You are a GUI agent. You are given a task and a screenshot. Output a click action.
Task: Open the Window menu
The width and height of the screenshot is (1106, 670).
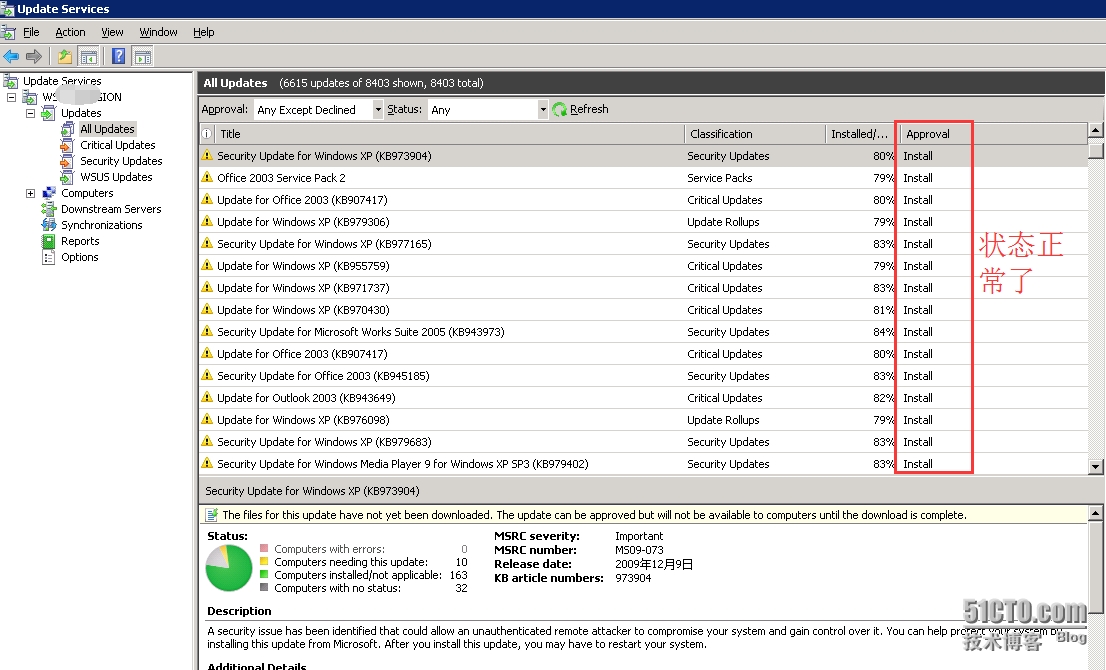158,32
